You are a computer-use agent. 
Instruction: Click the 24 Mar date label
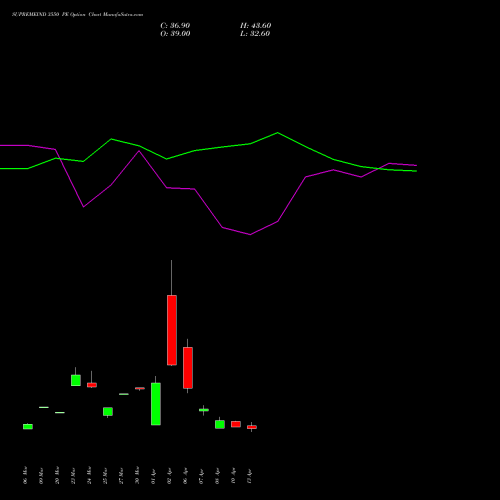coord(89,475)
